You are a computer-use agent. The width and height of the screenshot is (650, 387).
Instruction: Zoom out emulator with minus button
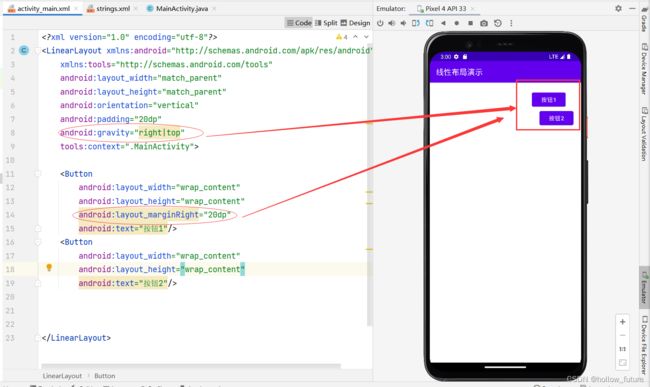pos(623,336)
